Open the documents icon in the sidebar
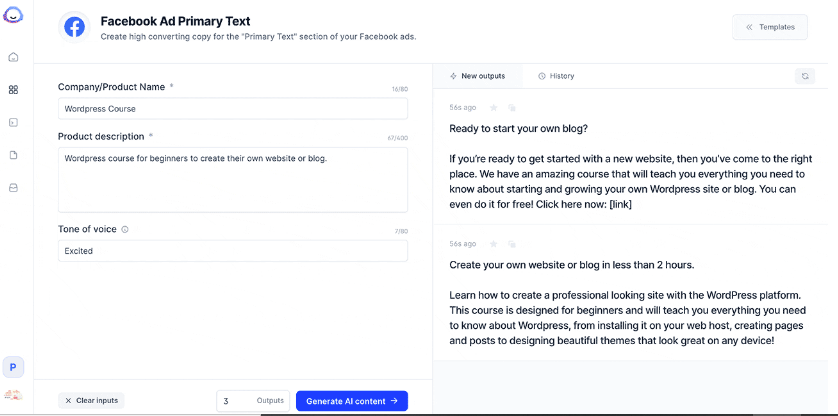Screen dimensions: 838x416 (13, 155)
